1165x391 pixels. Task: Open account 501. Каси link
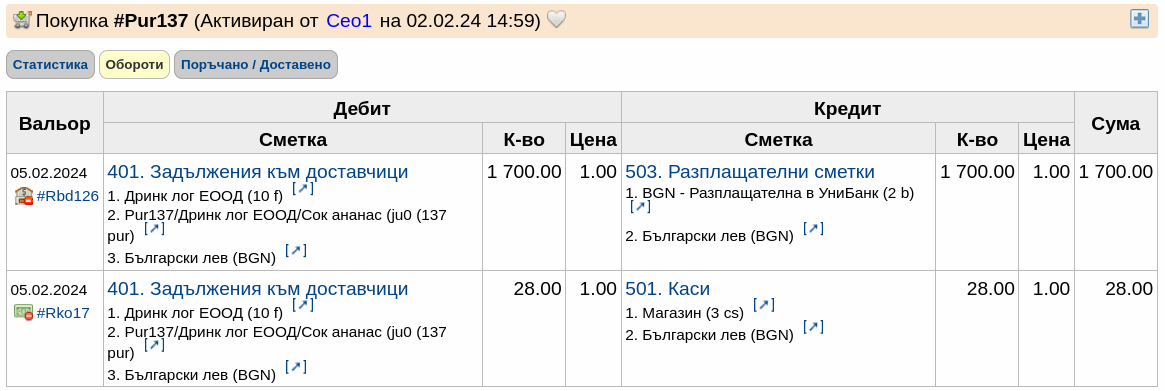coord(667,288)
